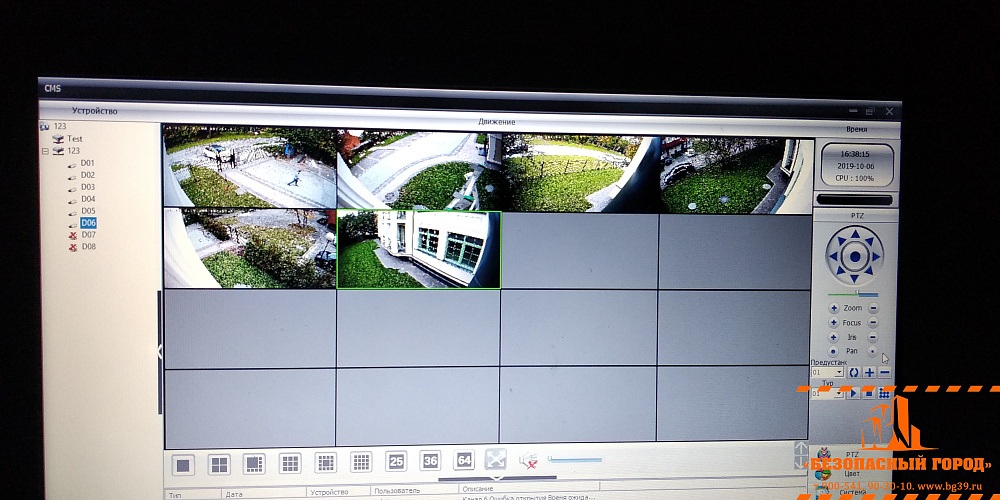Viewport: 1000px width, 500px height.
Task: Select disconnected channel D07
Action: [89, 235]
